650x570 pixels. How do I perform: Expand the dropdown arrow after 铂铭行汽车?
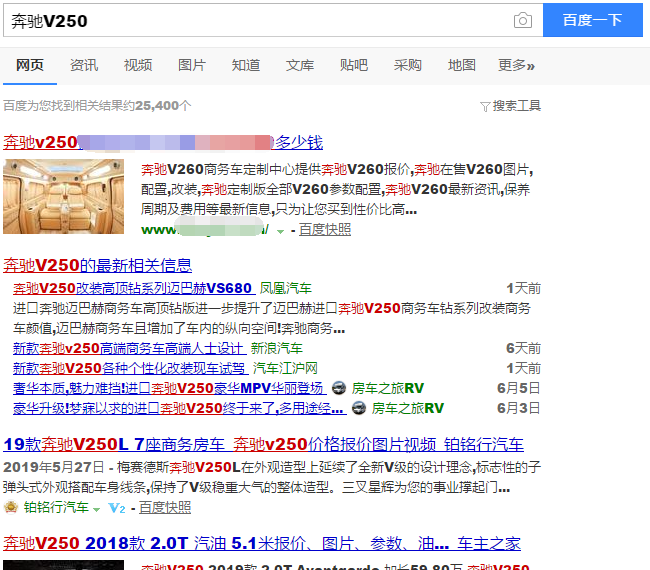pyautogui.click(x=97, y=509)
